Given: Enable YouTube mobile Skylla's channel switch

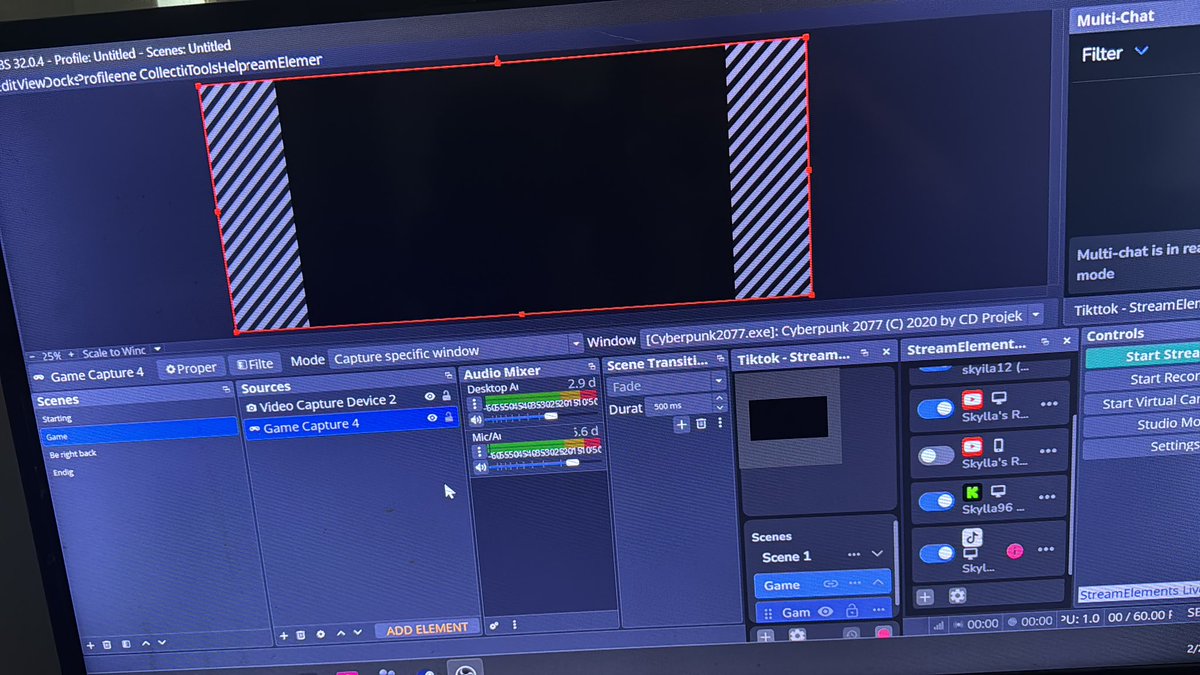Looking at the screenshot, I should tap(936, 455).
